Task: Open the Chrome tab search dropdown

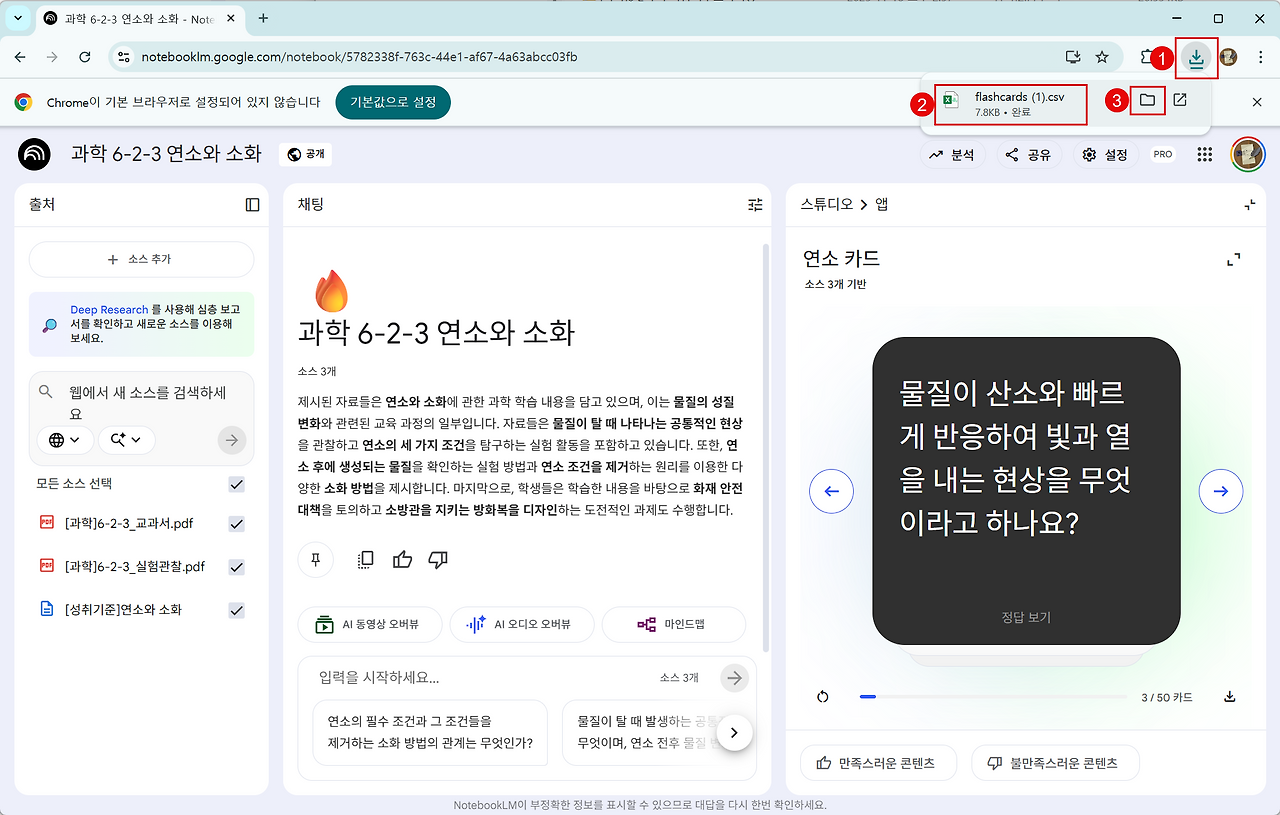Action: 18,18
